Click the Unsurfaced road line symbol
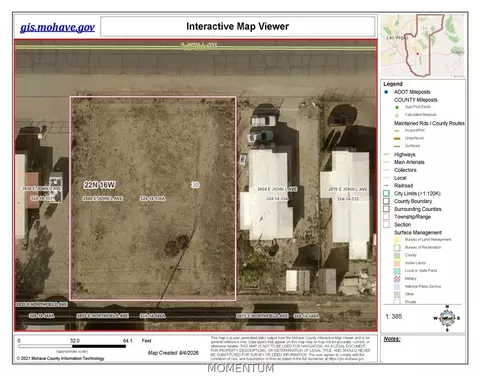 397,138
